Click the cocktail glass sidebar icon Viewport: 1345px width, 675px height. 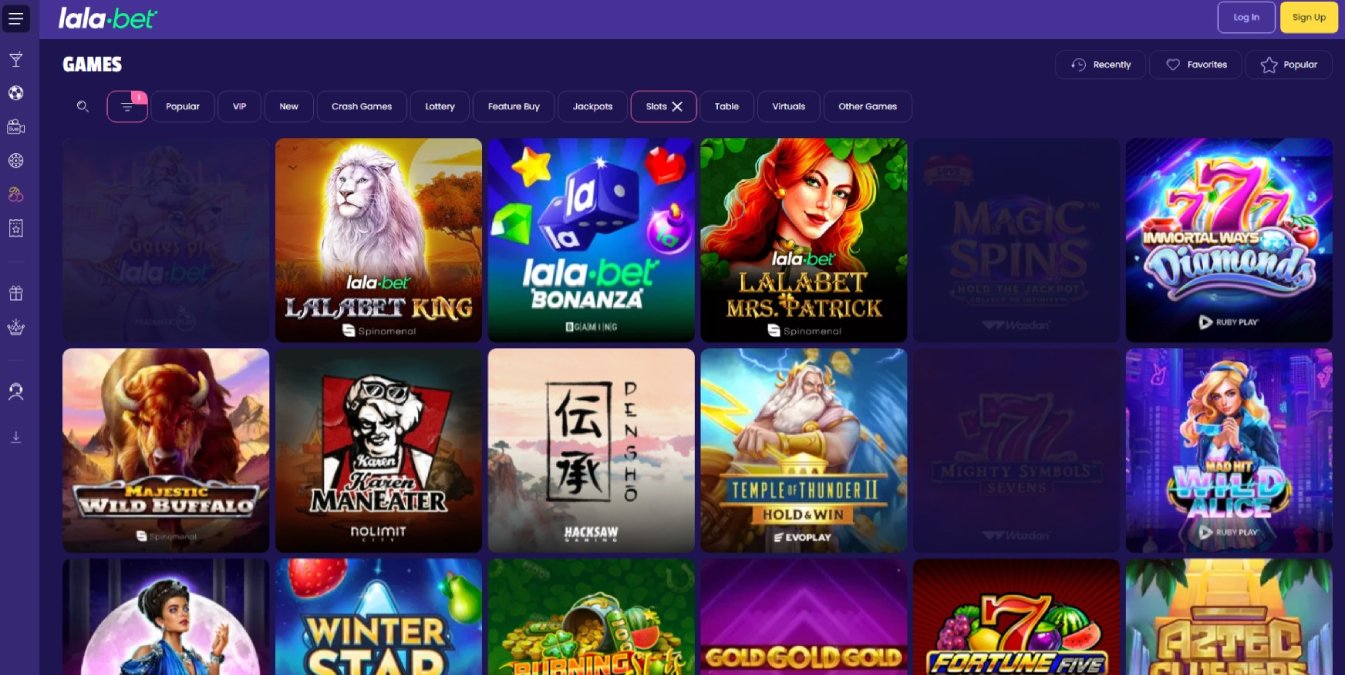[x=16, y=60]
